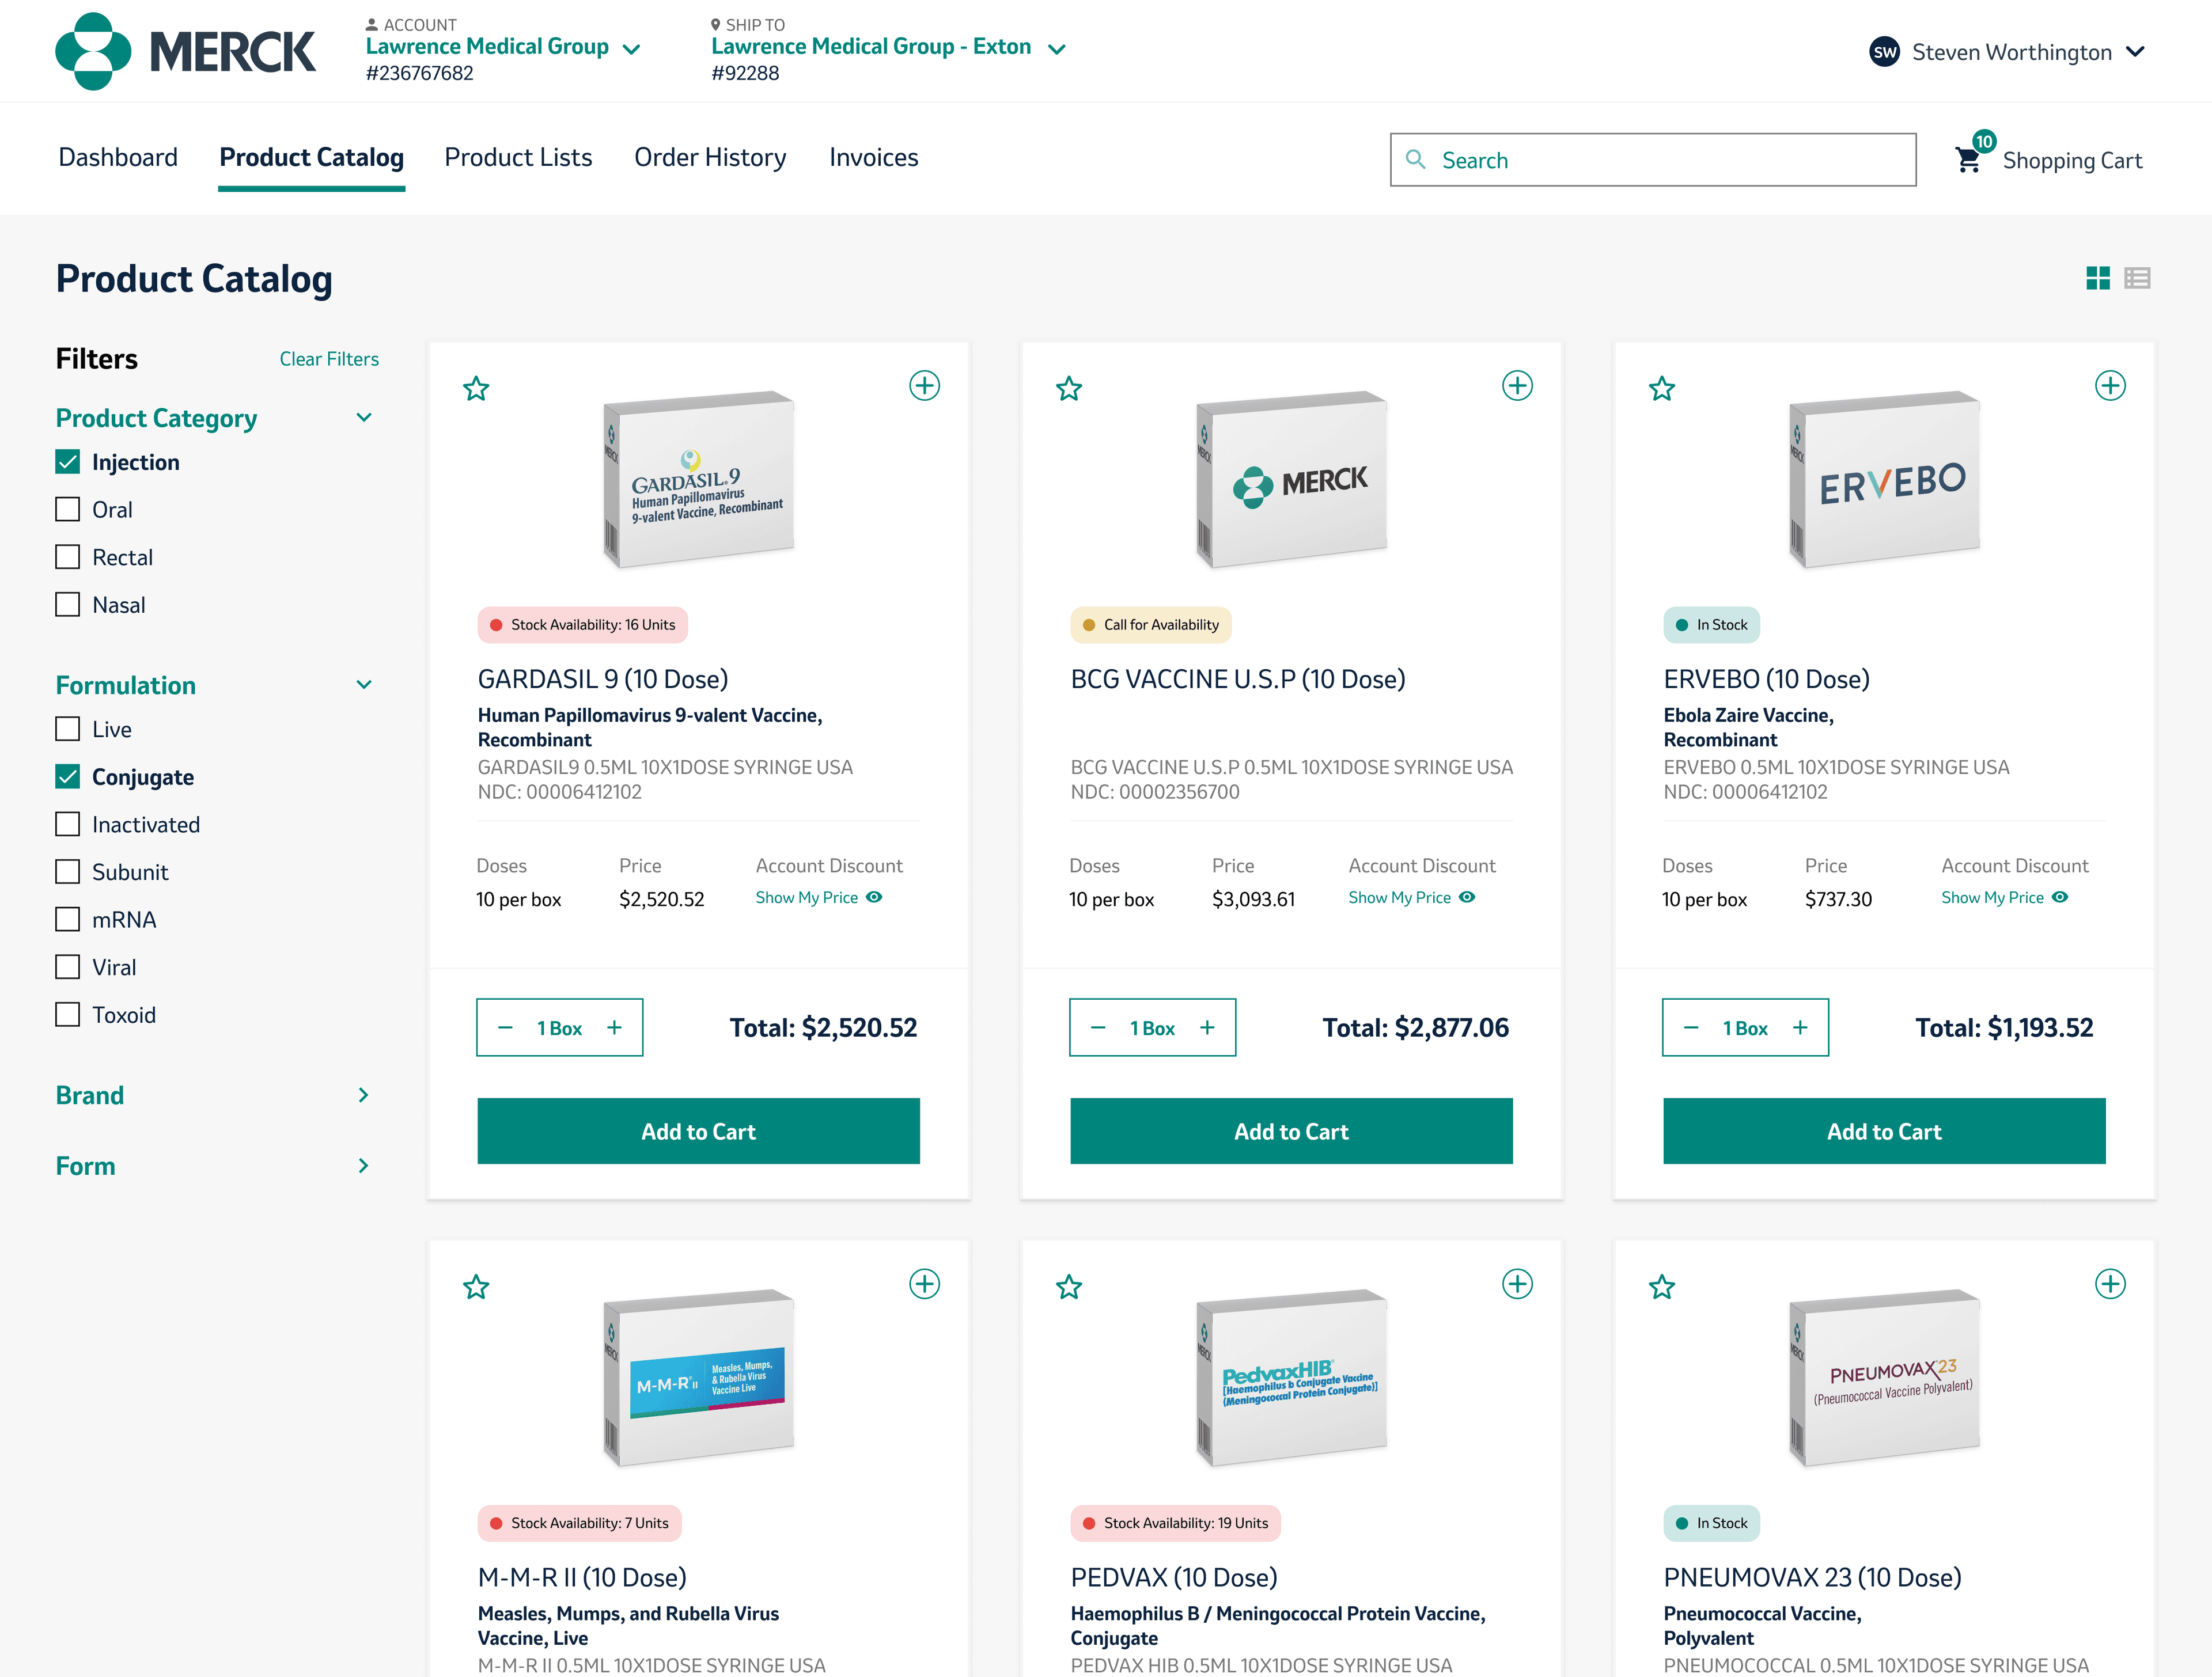
Task: Show My Price for GARDASIL 9
Action: [x=819, y=897]
